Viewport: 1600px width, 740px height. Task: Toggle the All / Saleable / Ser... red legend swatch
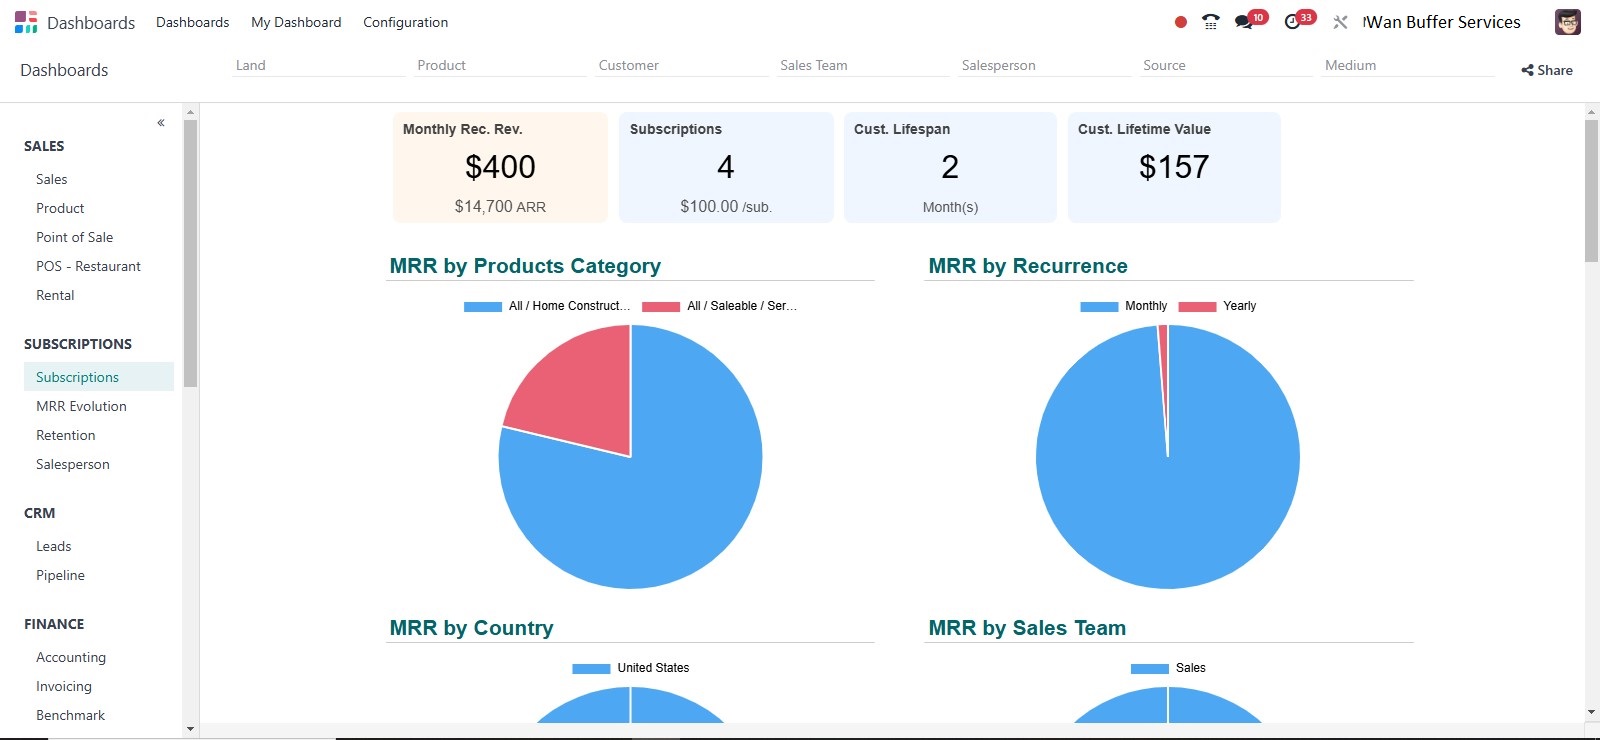tap(661, 307)
